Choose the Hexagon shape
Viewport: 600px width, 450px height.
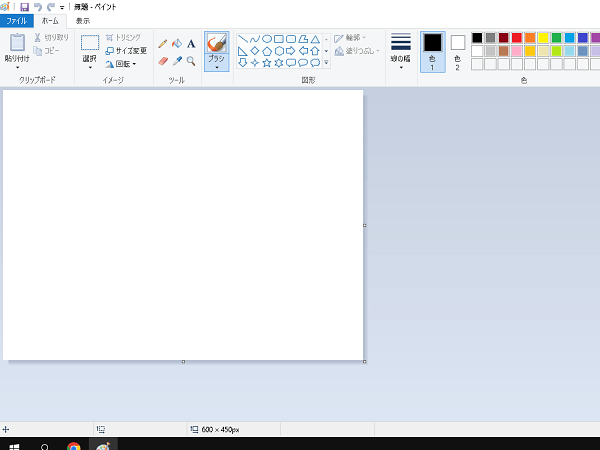[279, 51]
